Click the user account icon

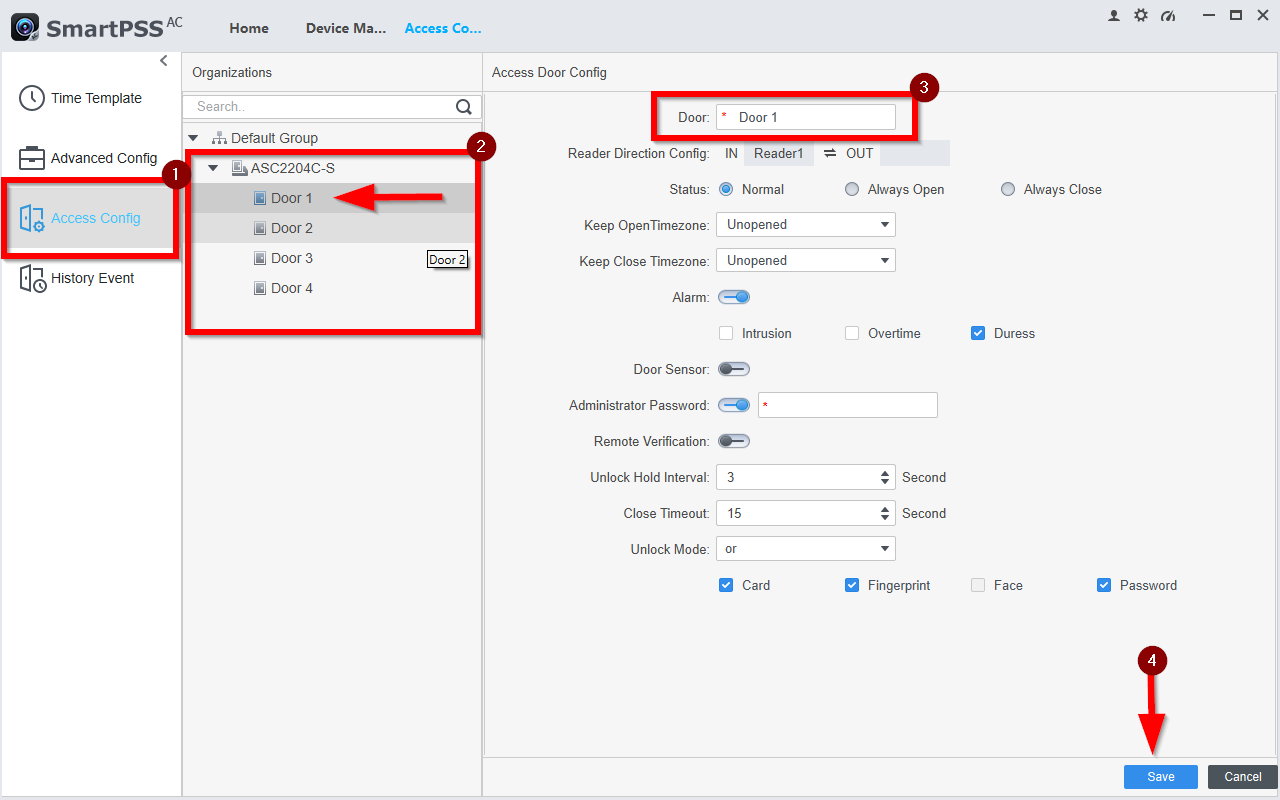(x=1114, y=15)
